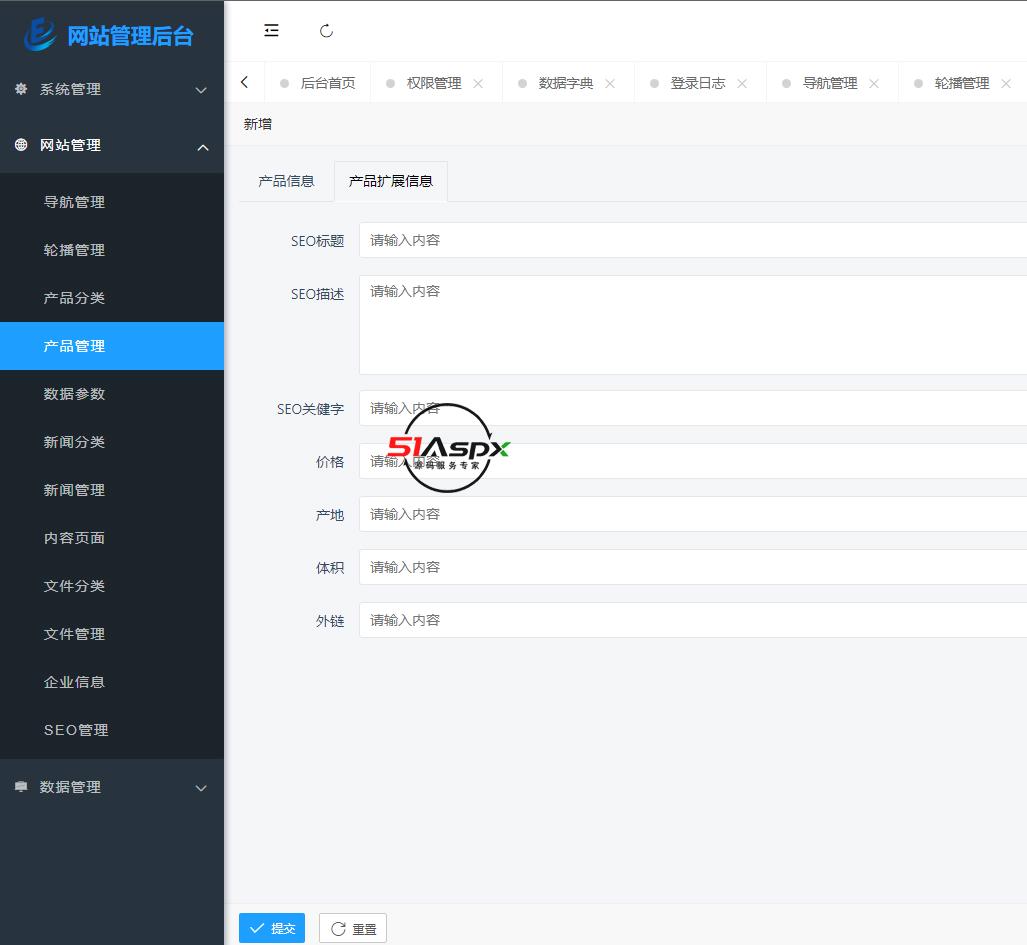Click the 网站管理 globe icon

(x=21, y=145)
